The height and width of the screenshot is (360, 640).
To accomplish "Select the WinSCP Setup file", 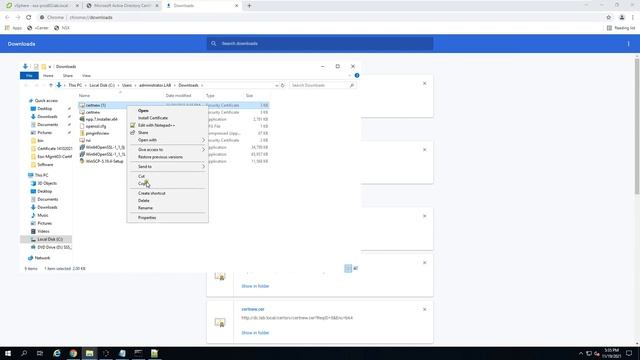I will pyautogui.click(x=104, y=162).
